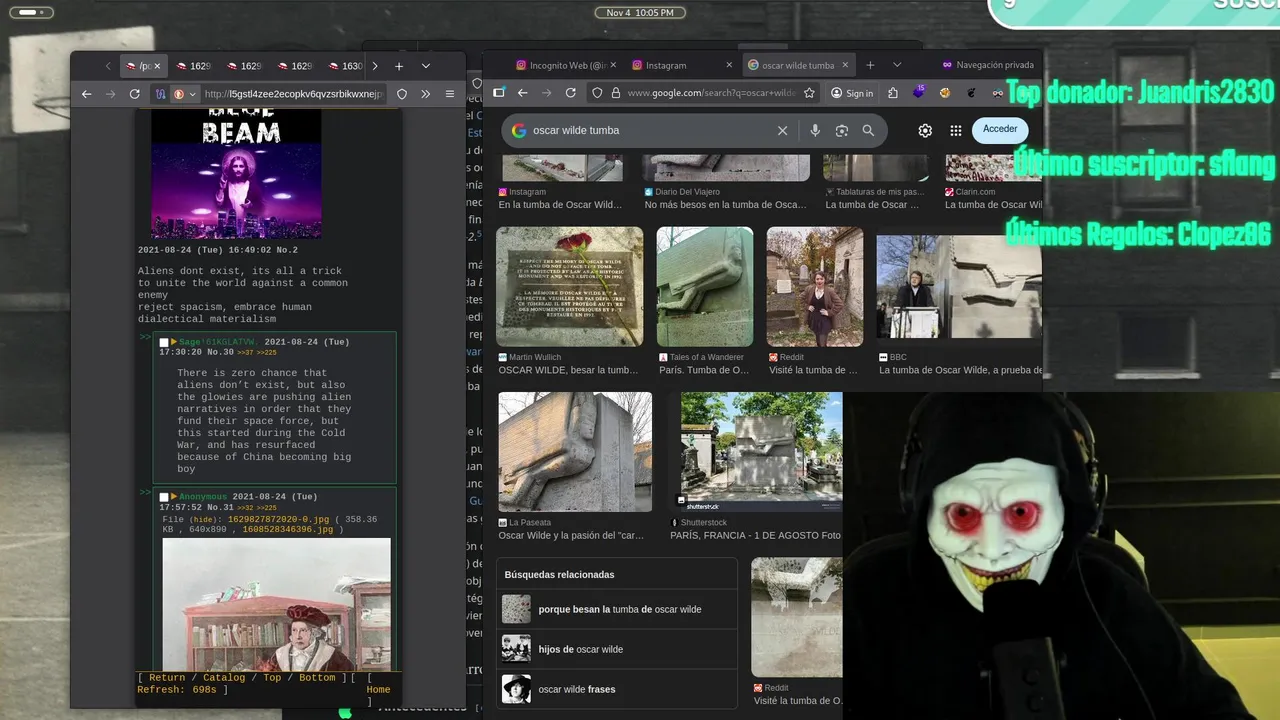Open tracking protection shield in Google window
Screen dimensions: 1280x720
coord(597,93)
